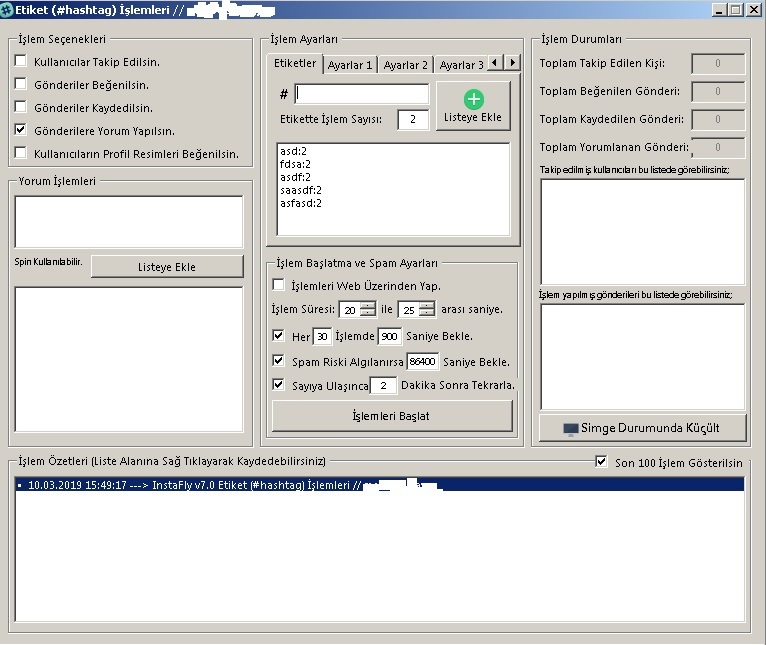Viewport: 766px width, 645px height.
Task: Click the added comments list box
Action: [129, 360]
